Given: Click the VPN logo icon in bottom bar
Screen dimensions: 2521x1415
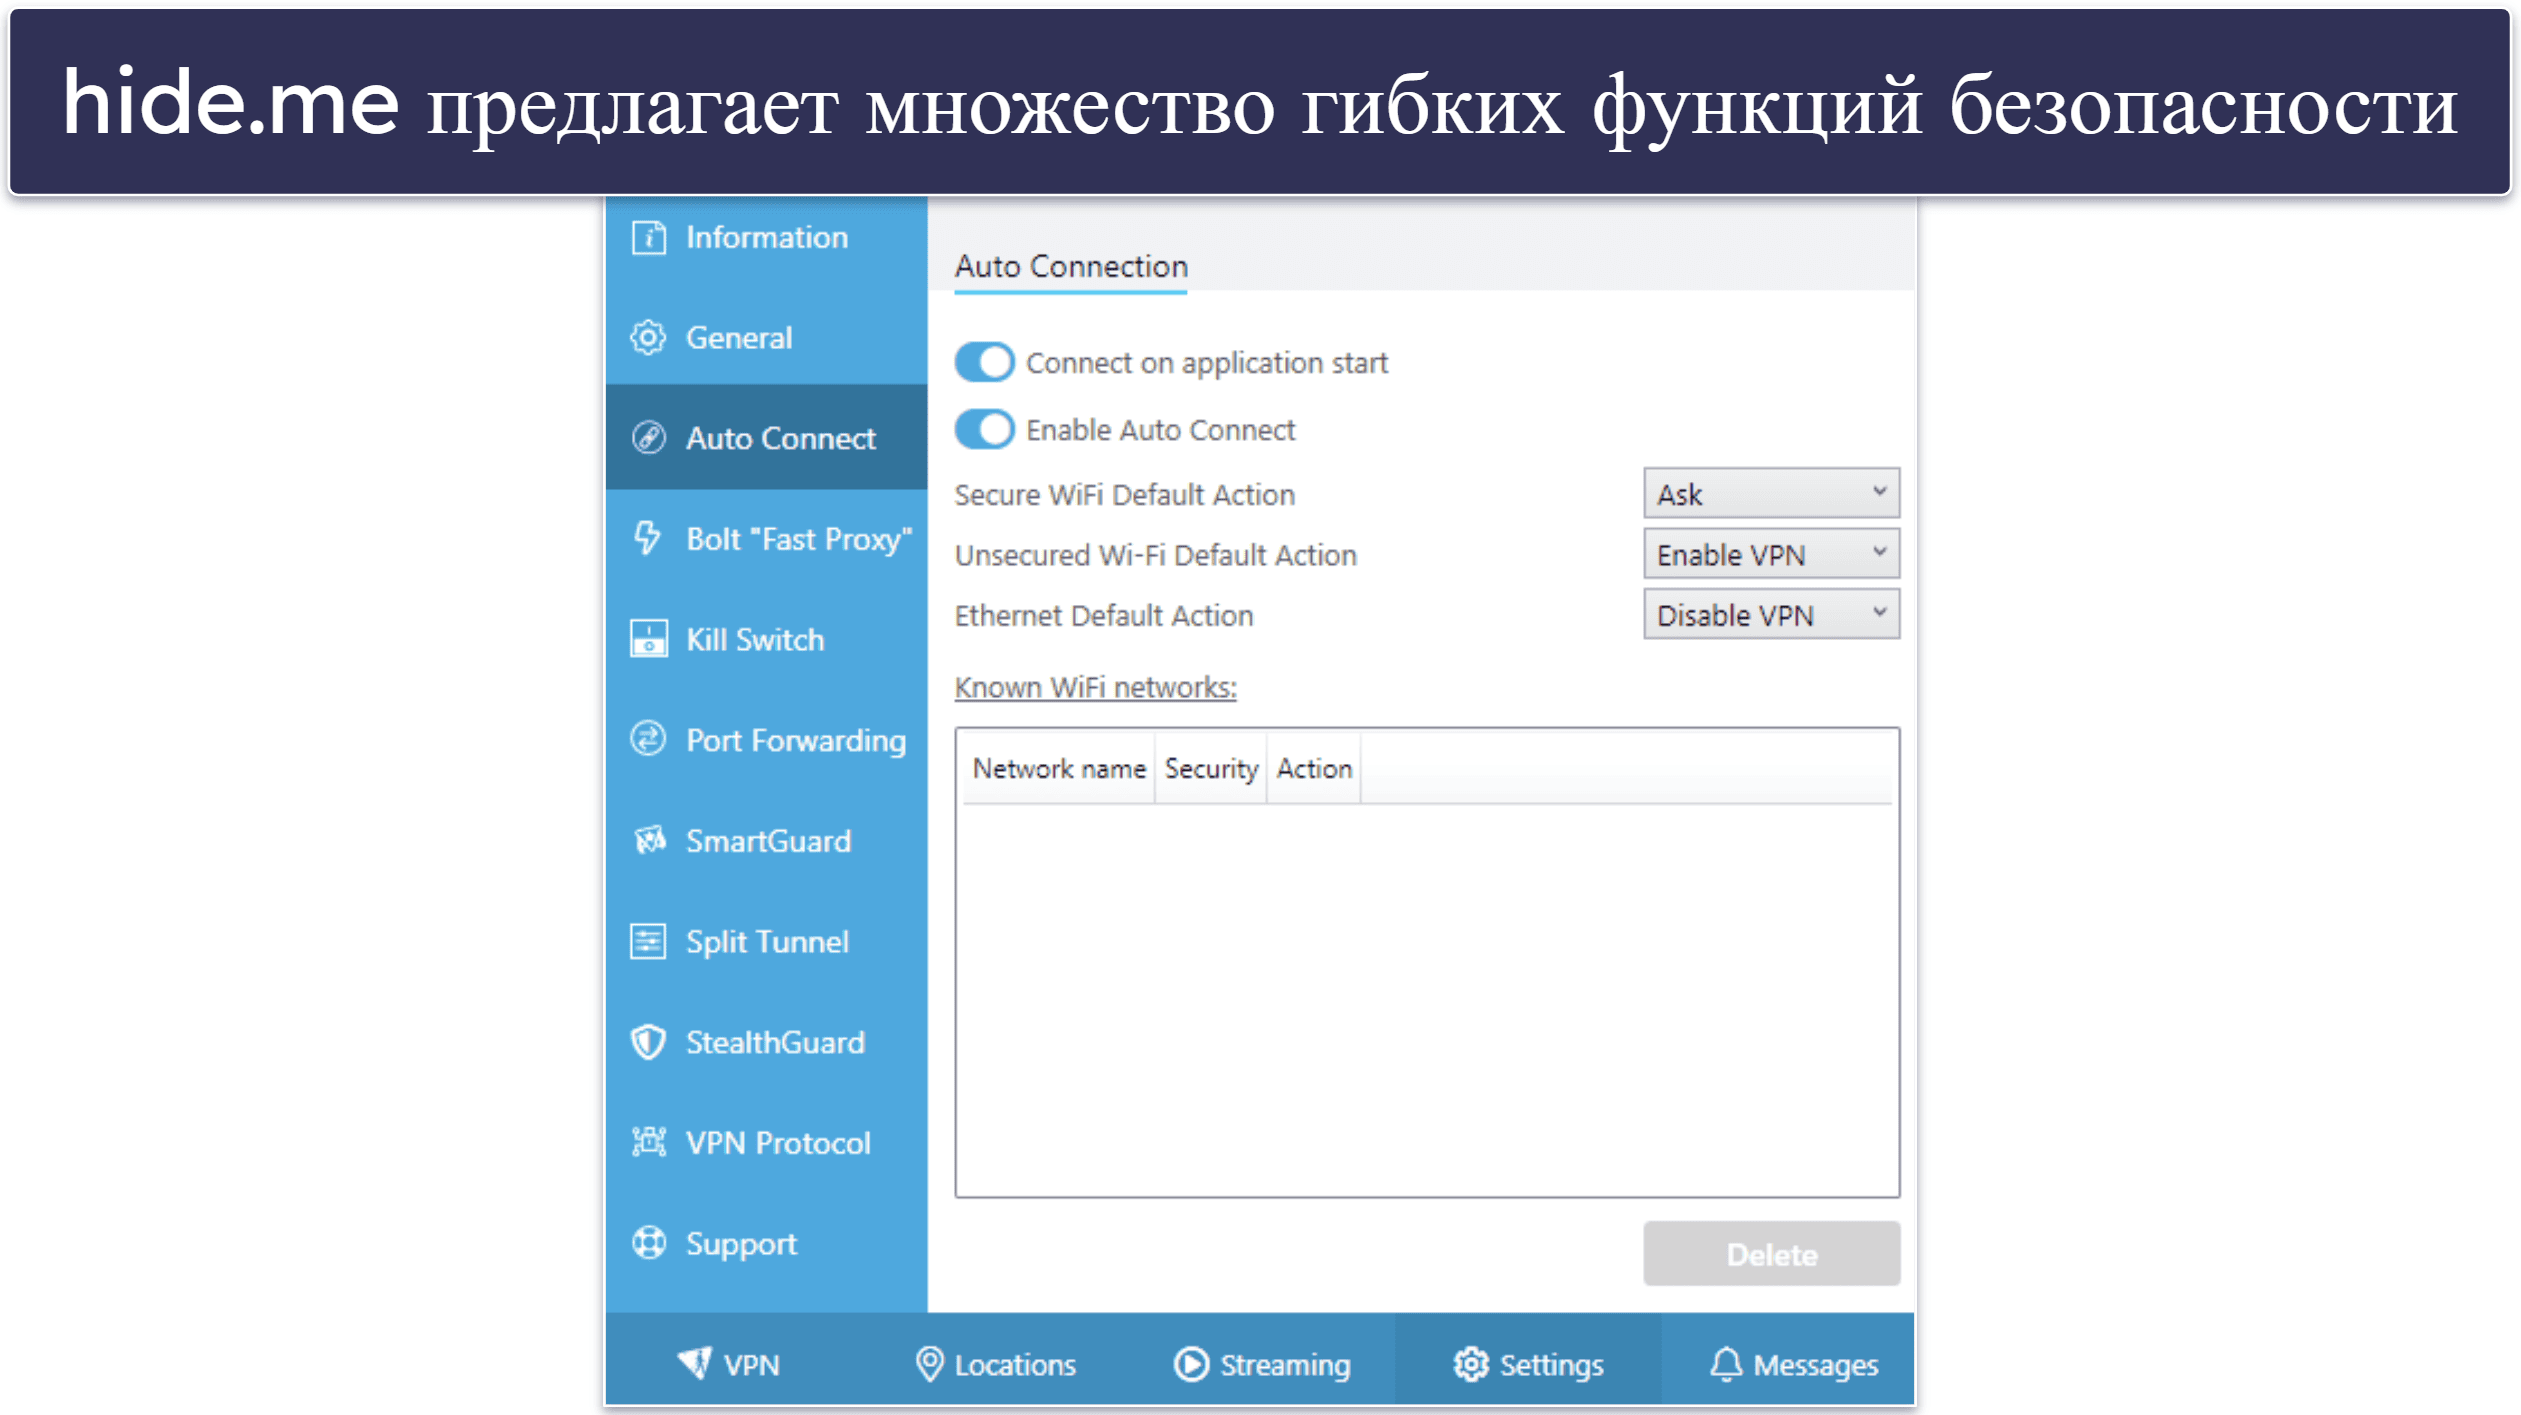Looking at the screenshot, I should [694, 1364].
